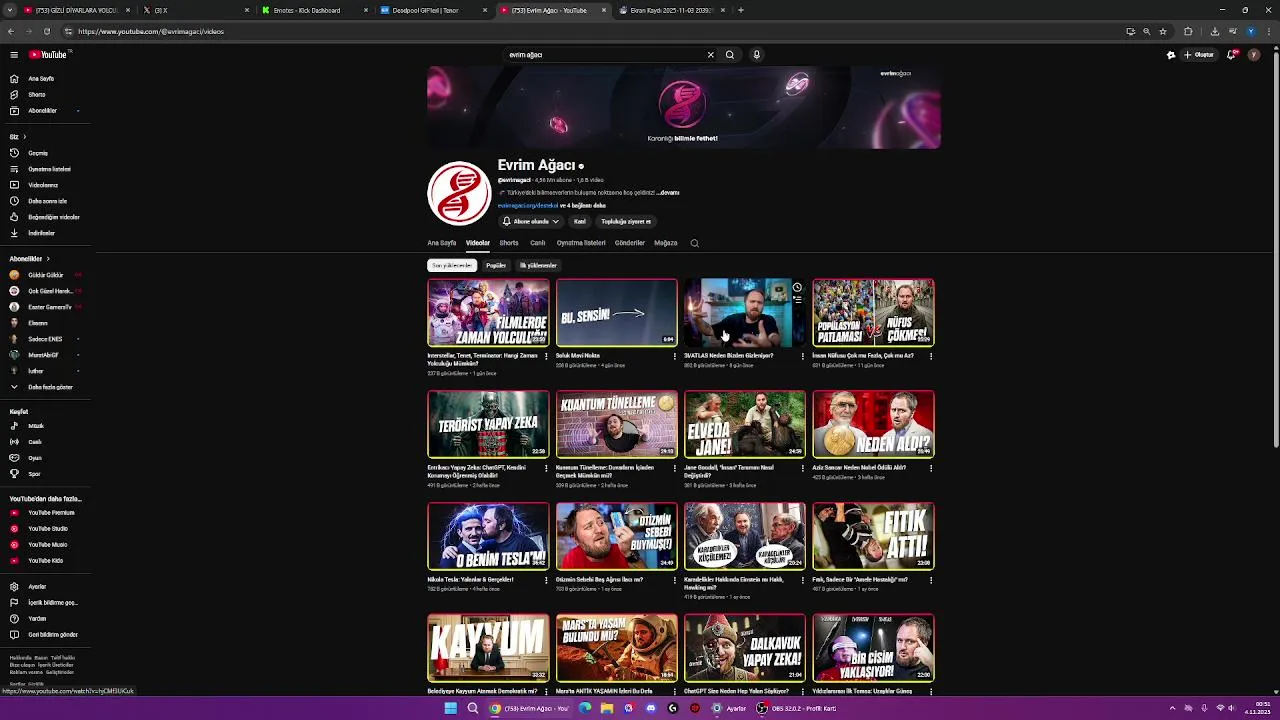This screenshot has height=720, width=1280.
Task: Bookmark this page with star icon
Action: click(1163, 31)
